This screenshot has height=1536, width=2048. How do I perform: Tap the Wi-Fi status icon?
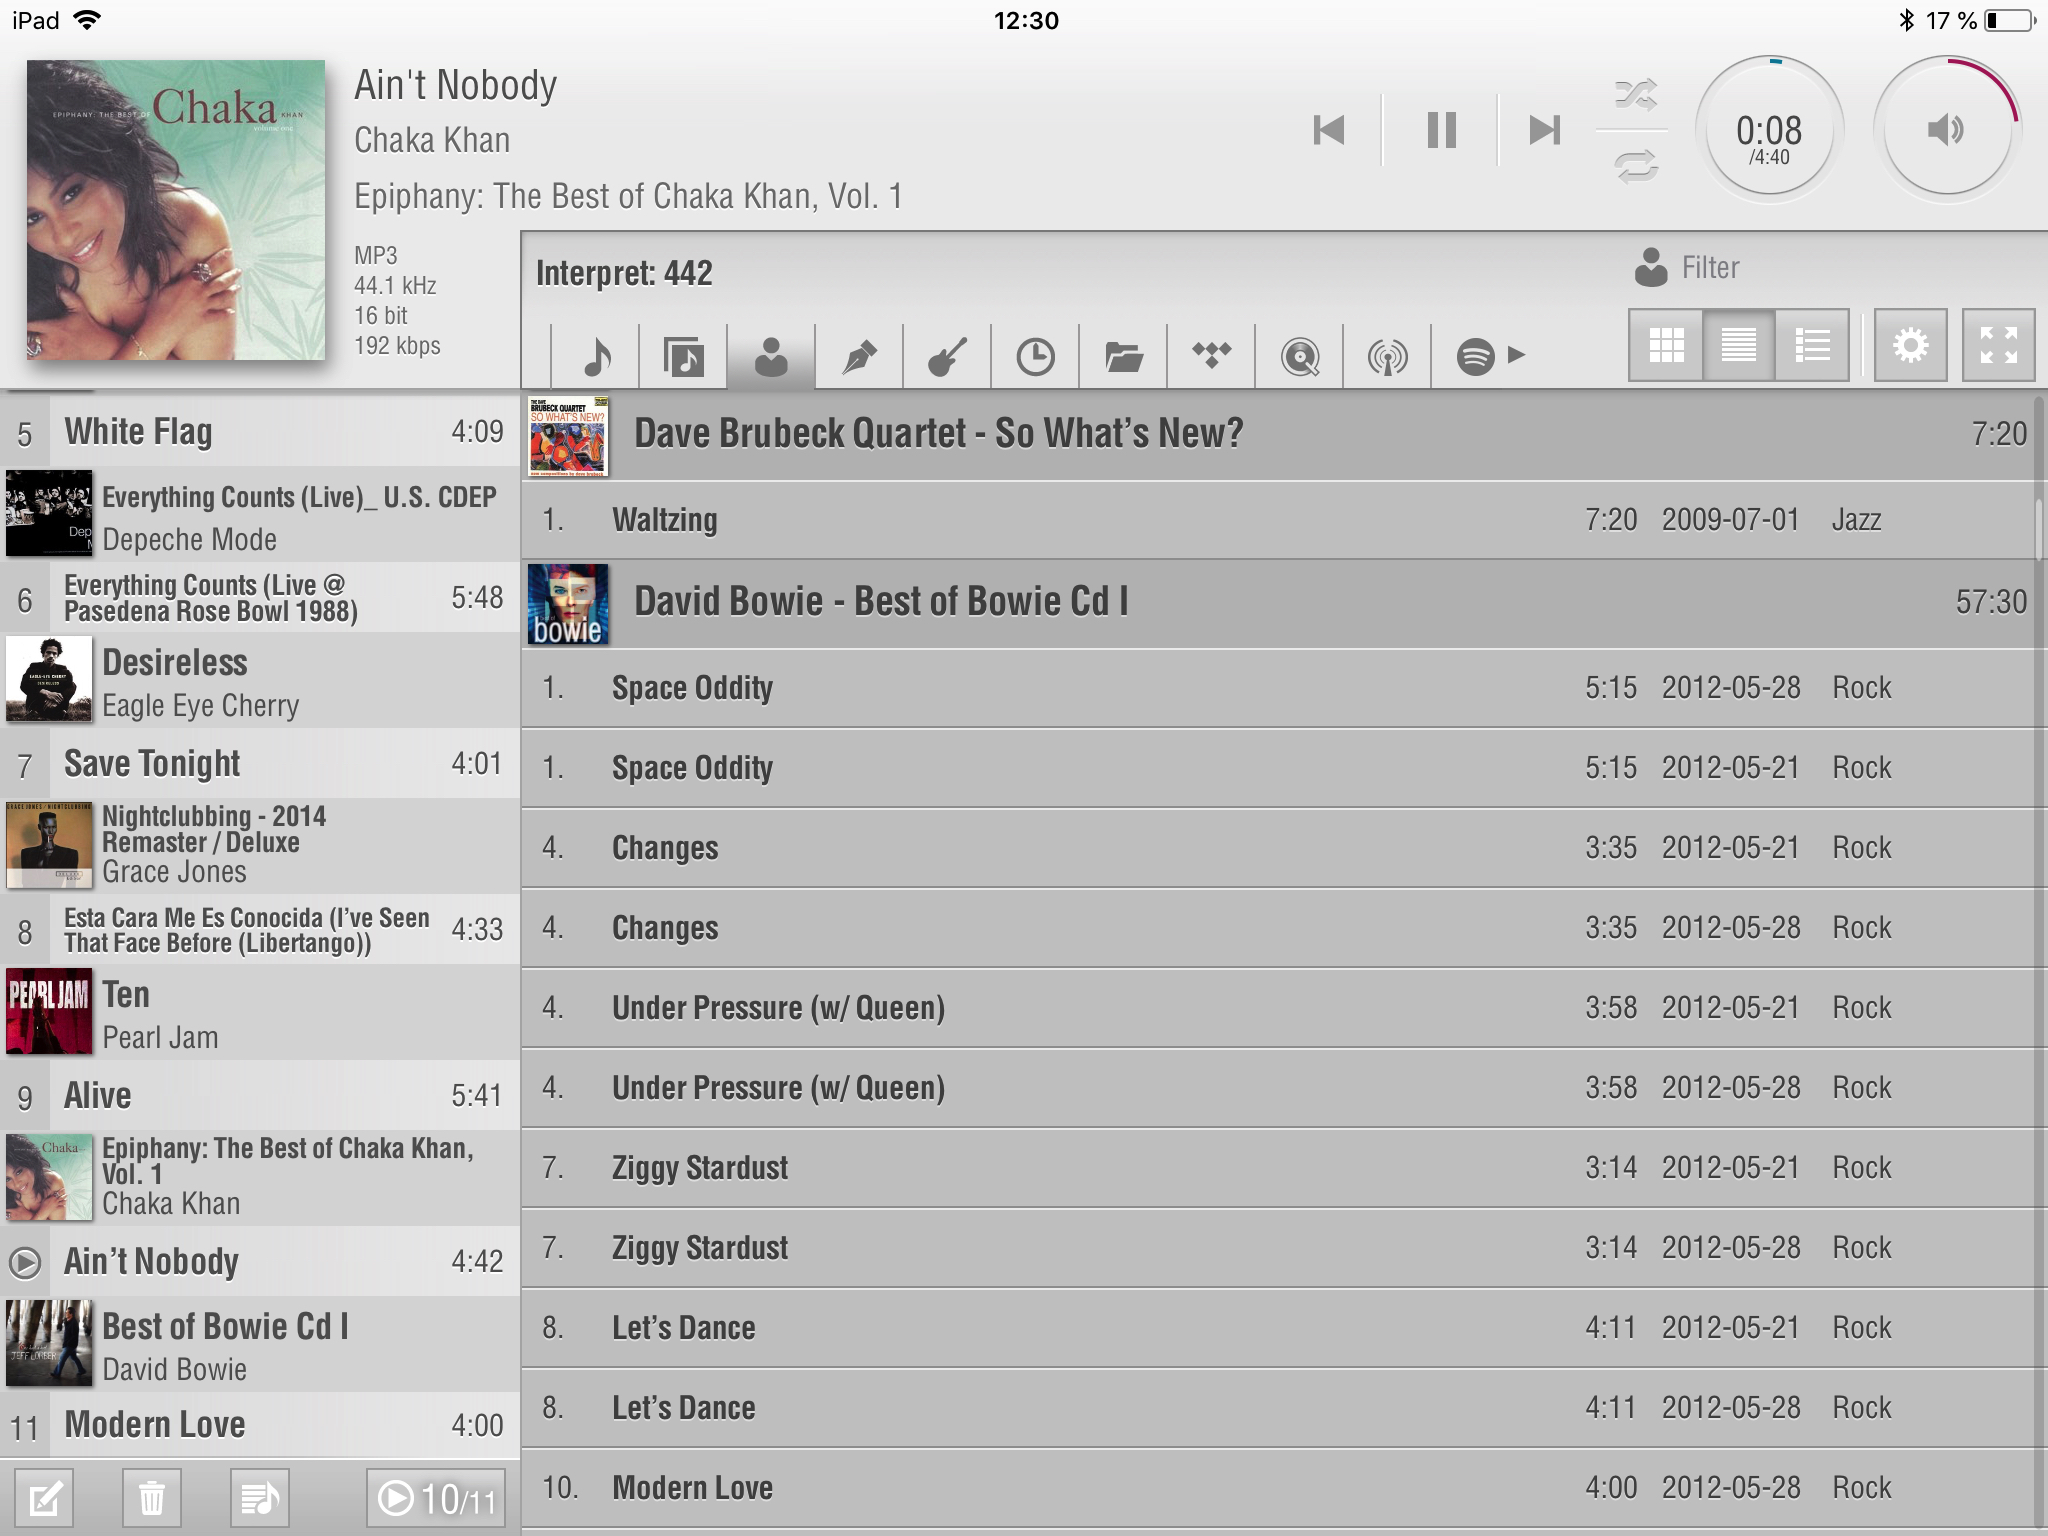pyautogui.click(x=88, y=20)
